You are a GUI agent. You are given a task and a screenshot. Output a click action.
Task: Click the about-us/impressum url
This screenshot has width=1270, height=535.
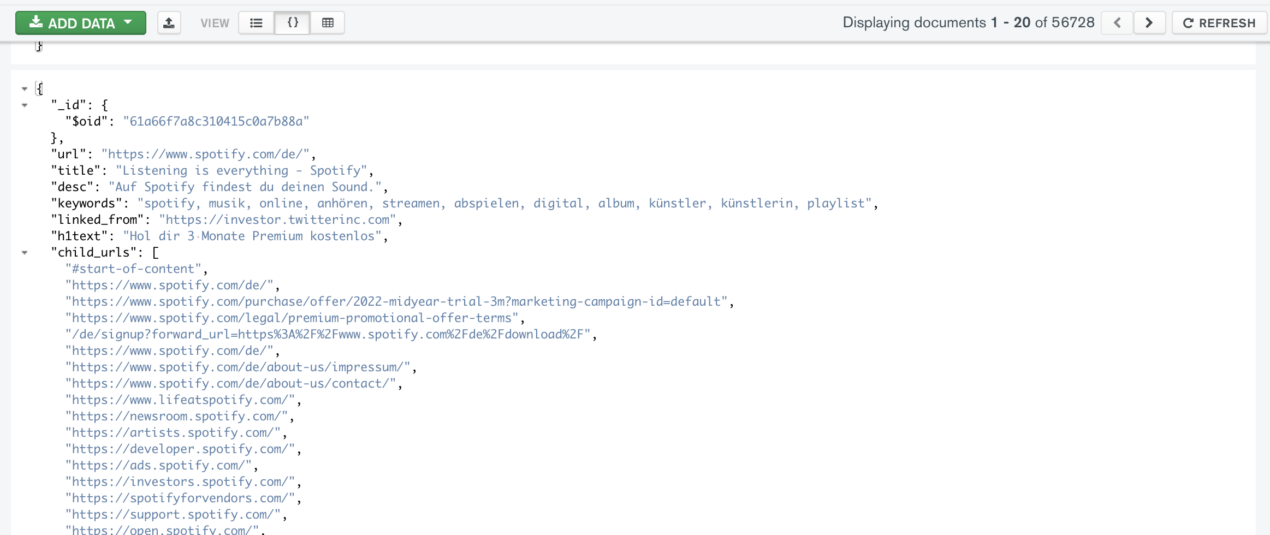point(240,368)
